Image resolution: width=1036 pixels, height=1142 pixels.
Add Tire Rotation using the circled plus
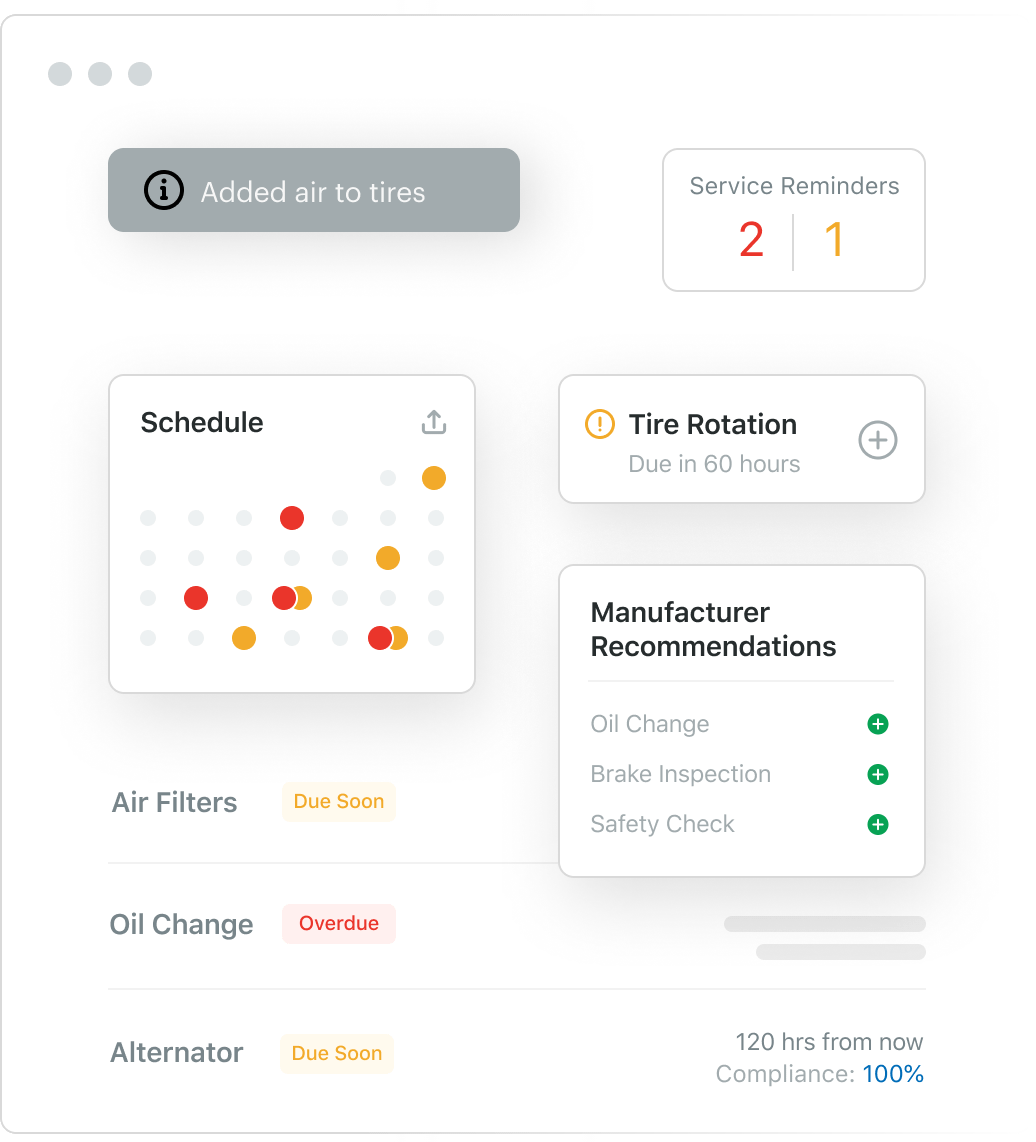(x=877, y=440)
